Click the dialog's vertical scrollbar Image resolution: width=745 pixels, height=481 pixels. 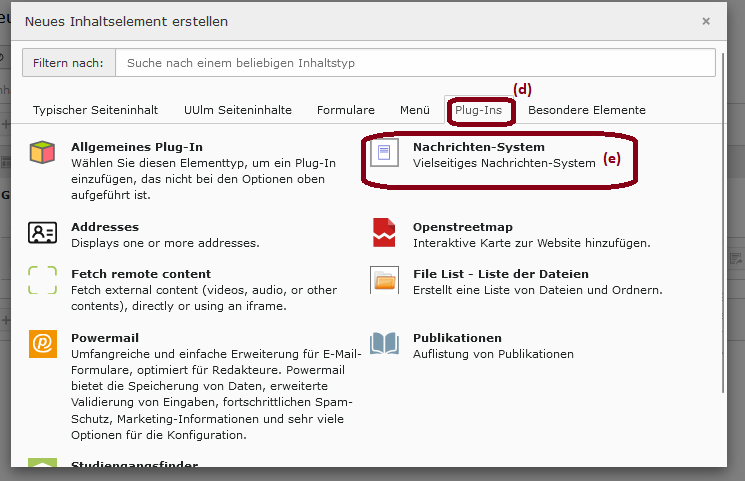(723, 220)
